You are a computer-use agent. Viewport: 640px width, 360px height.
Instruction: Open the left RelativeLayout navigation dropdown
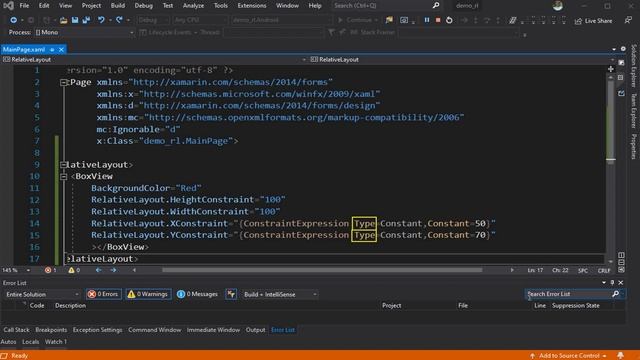point(154,60)
